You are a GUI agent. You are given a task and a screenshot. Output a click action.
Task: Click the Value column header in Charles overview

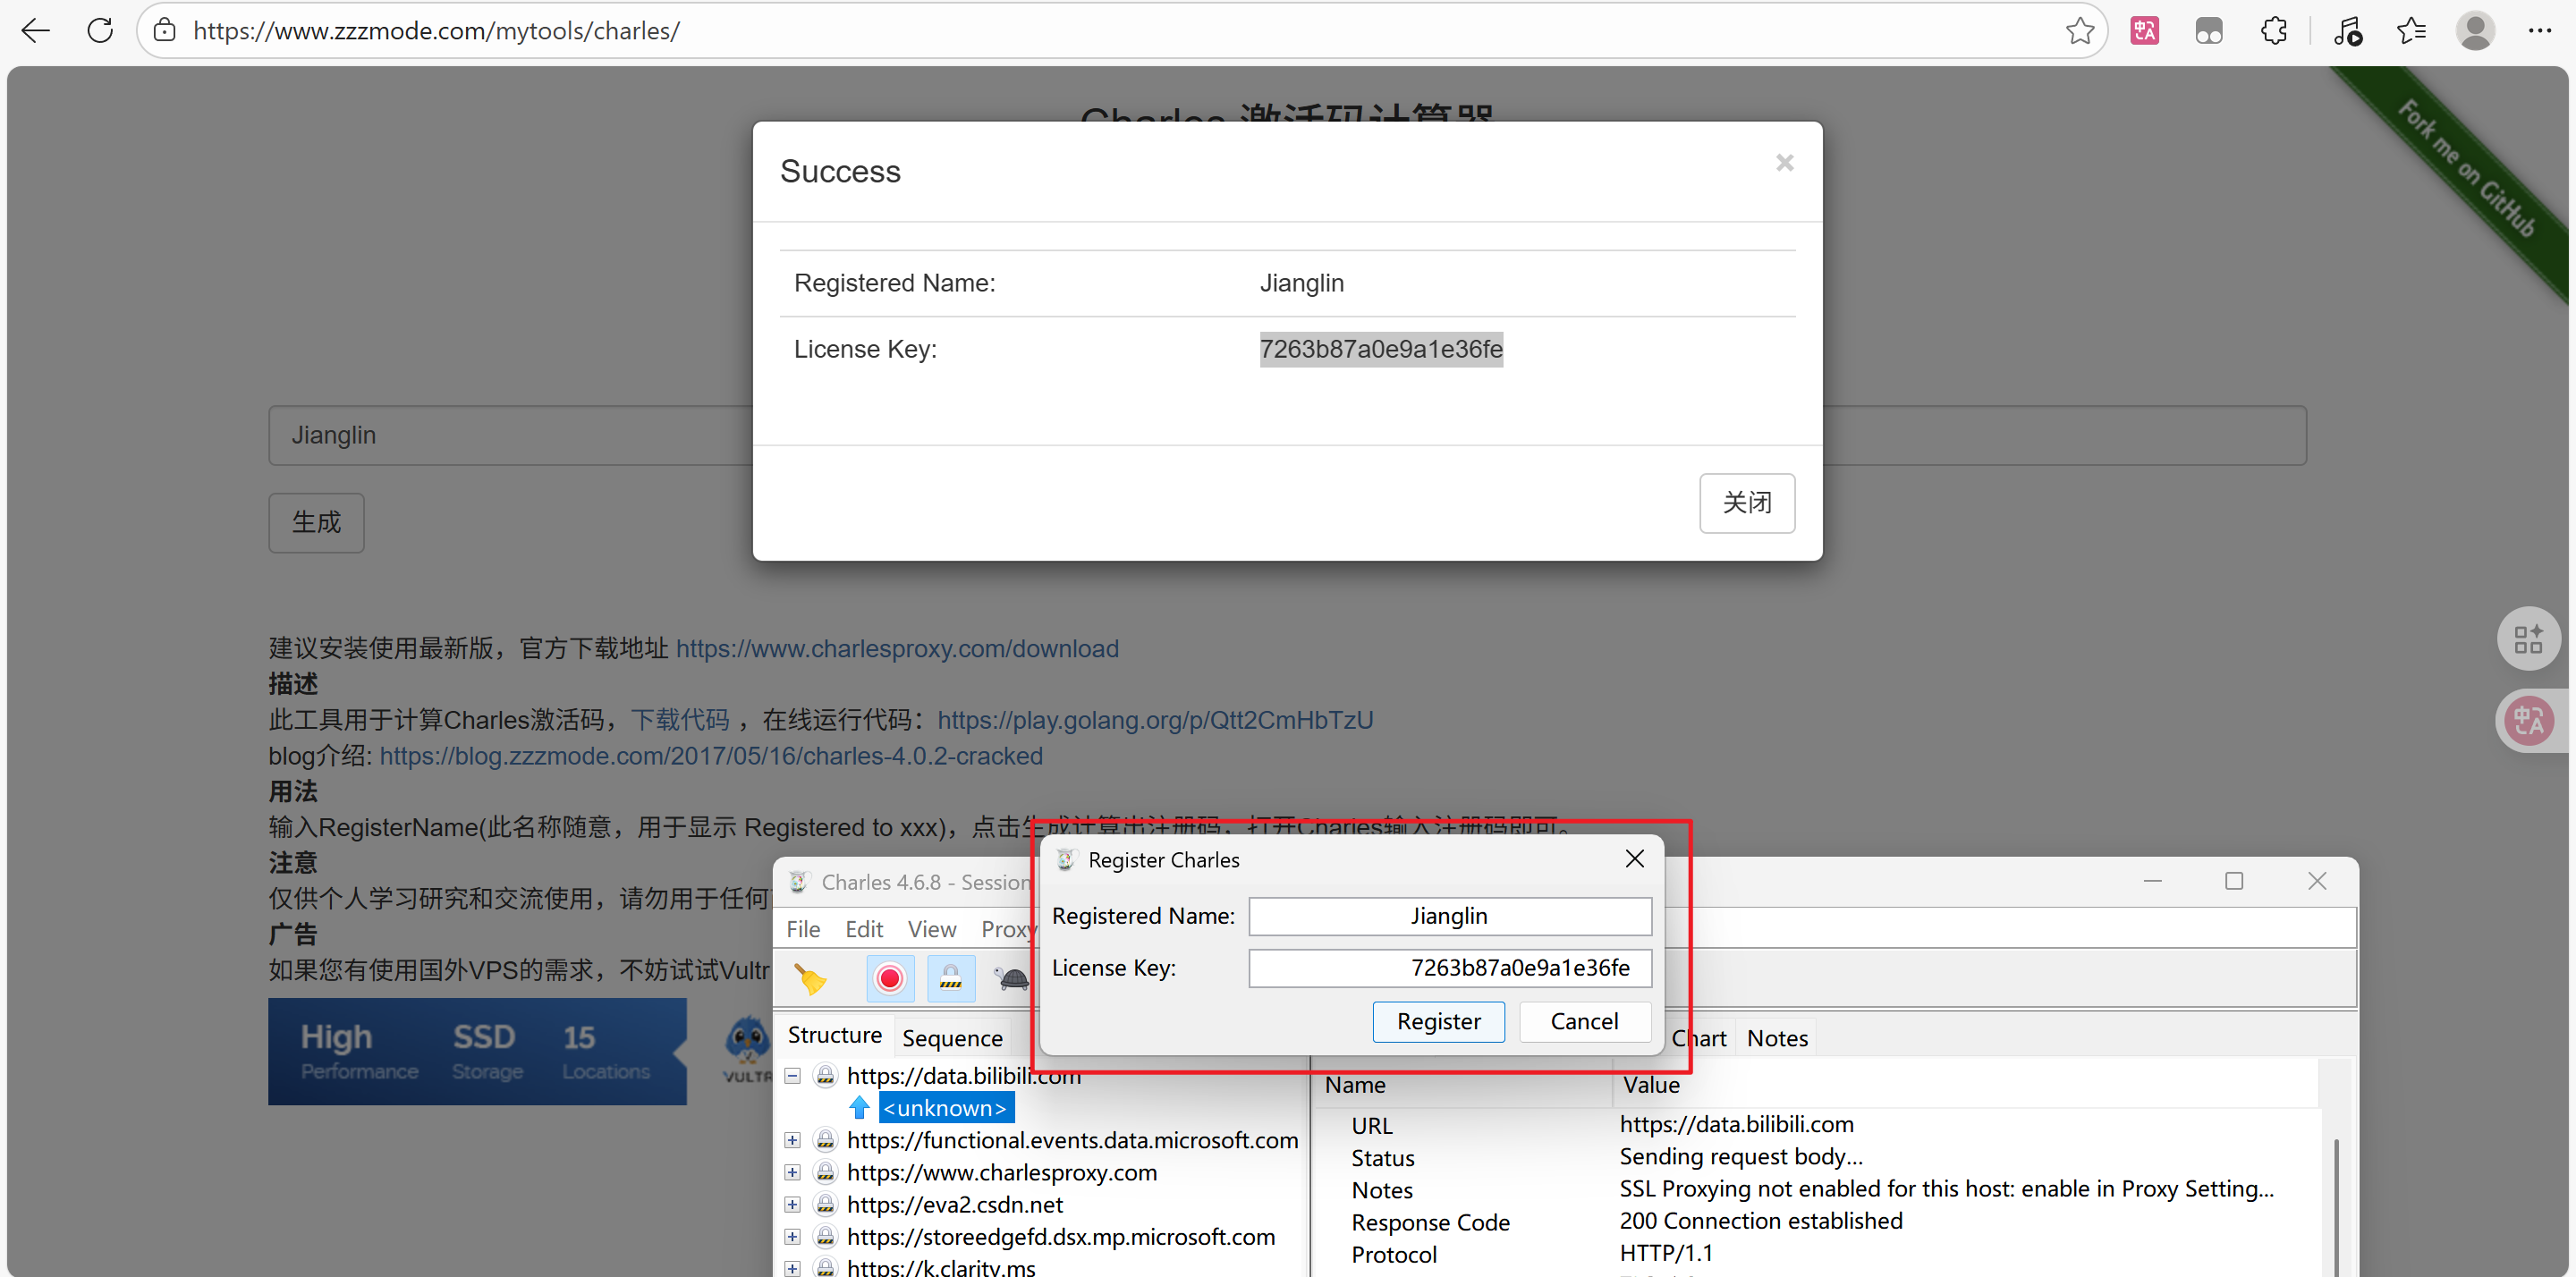(x=1966, y=1085)
